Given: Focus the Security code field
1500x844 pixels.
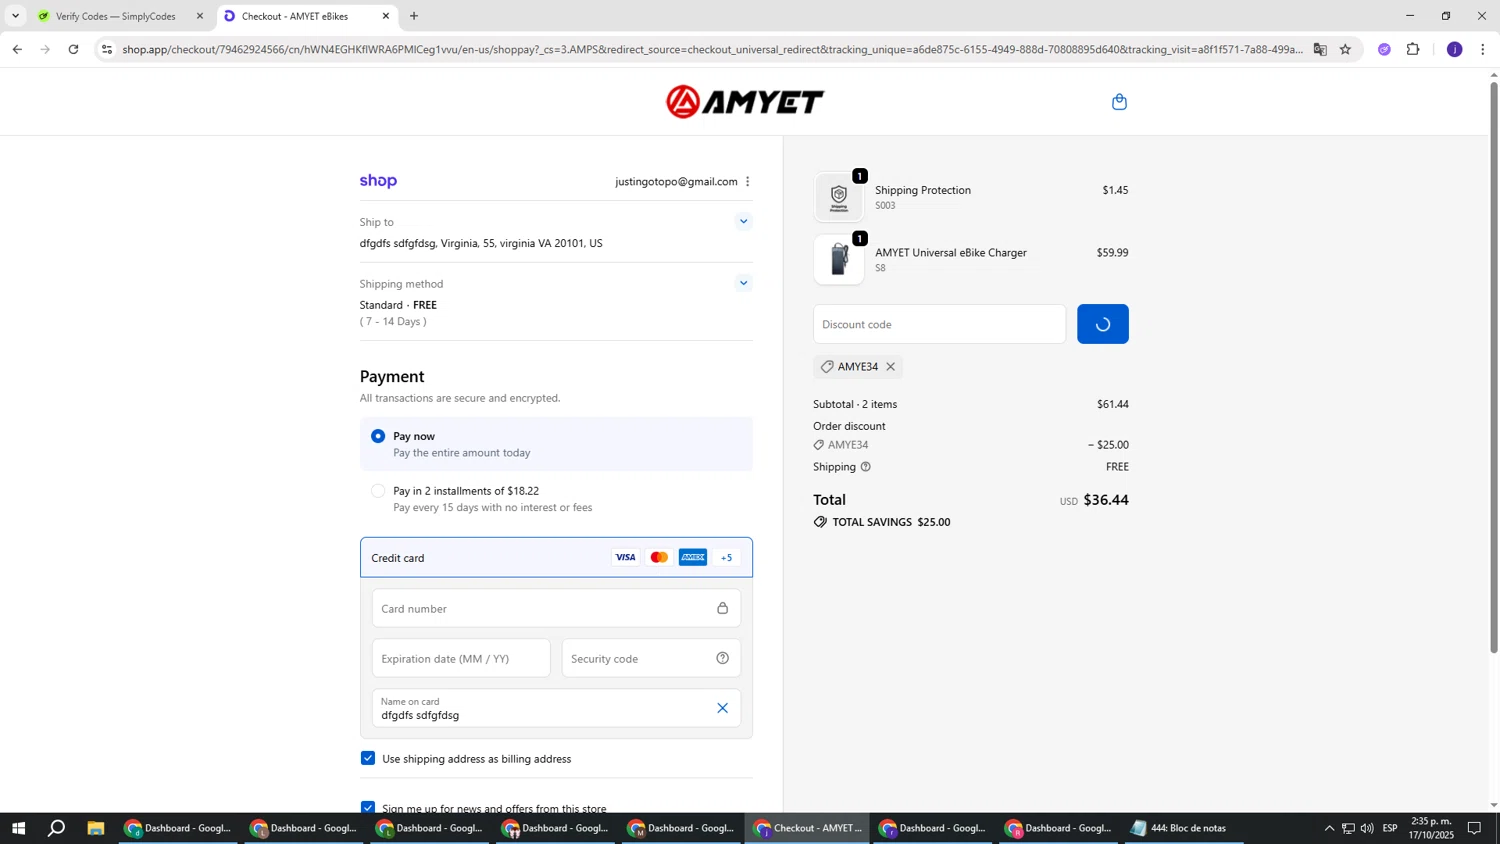Looking at the screenshot, I should (x=651, y=658).
